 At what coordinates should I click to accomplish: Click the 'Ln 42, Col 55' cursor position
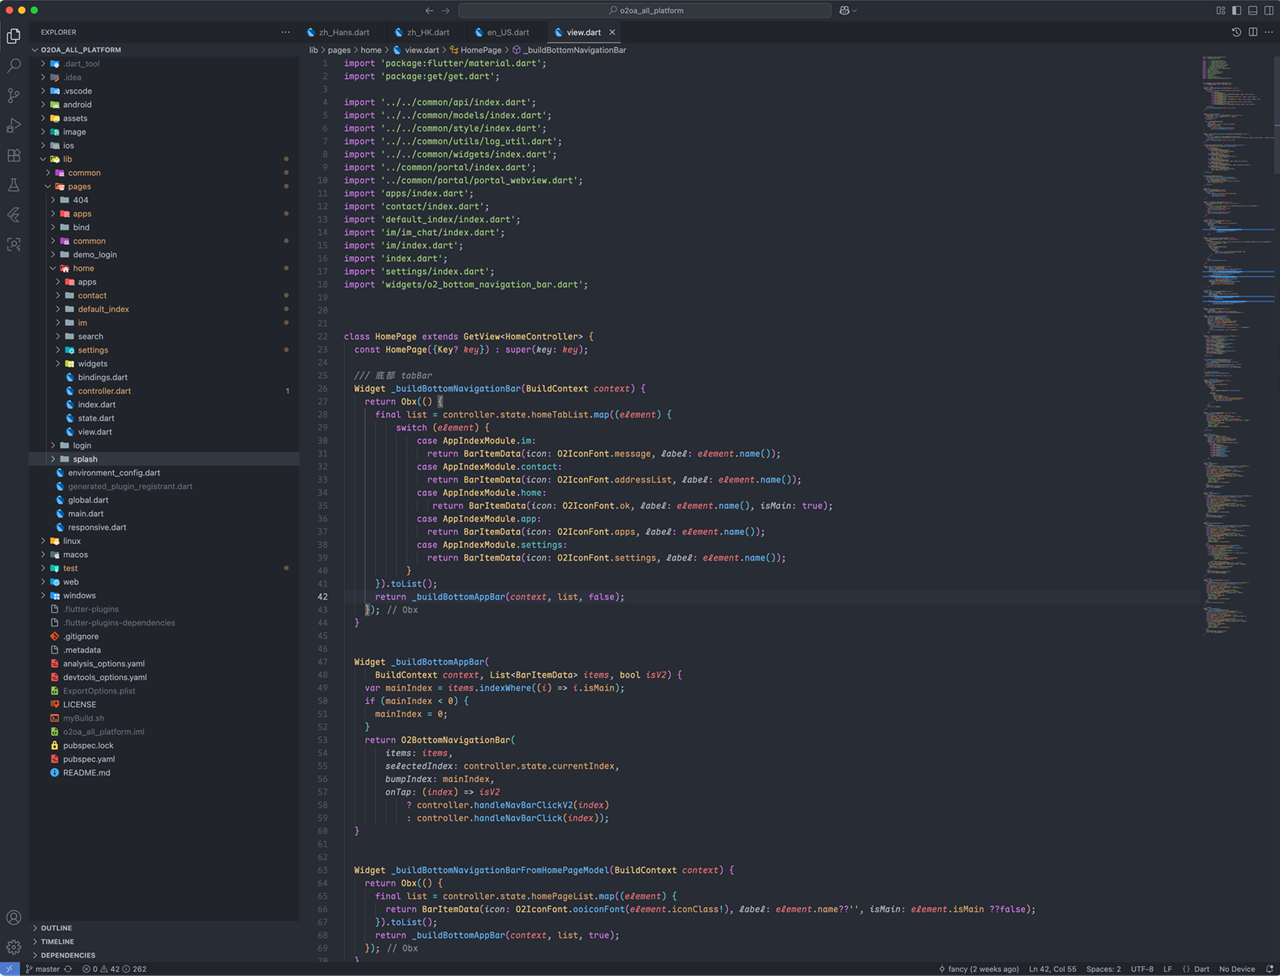1053,969
